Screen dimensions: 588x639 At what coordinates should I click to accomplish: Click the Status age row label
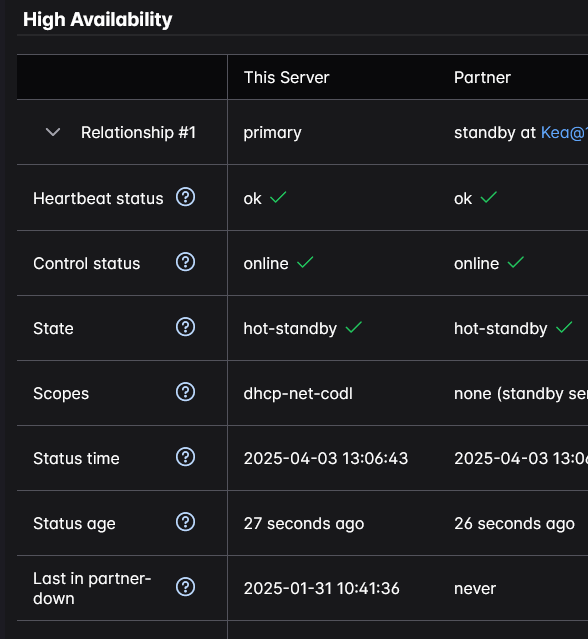74,524
